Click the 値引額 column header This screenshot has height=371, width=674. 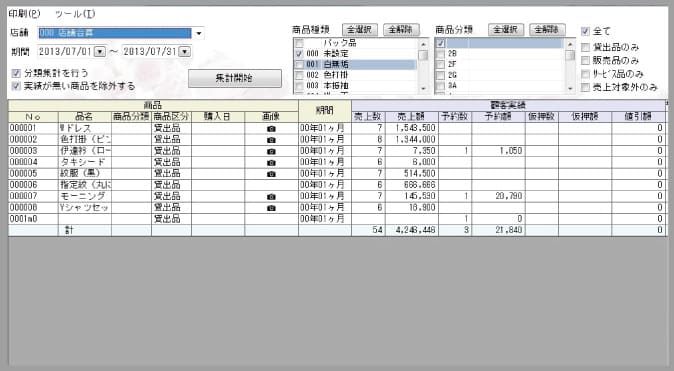click(x=638, y=117)
